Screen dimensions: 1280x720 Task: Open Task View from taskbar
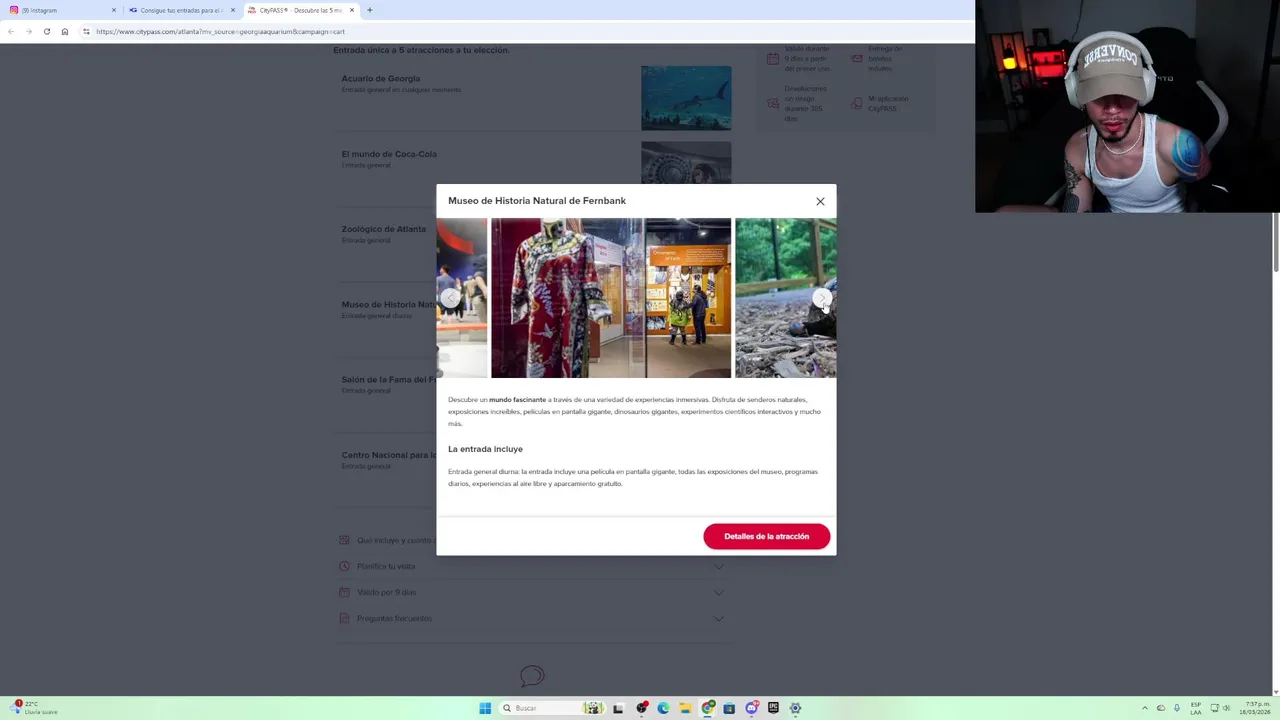point(618,708)
